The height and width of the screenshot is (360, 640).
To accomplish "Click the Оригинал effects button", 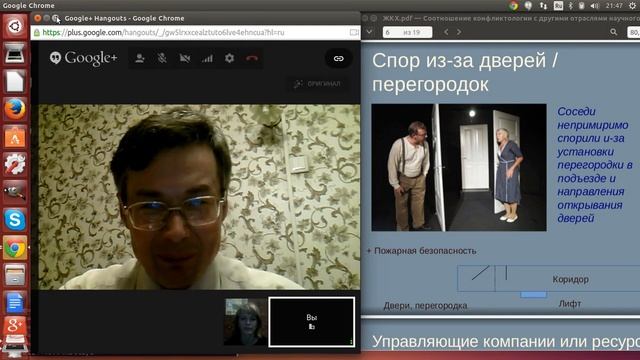I will point(317,84).
